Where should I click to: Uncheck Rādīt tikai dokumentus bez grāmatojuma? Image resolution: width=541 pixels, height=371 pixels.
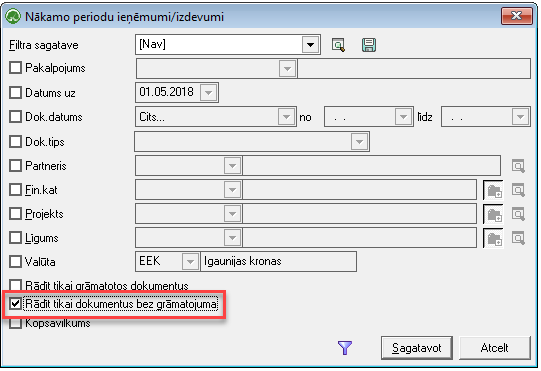point(16,304)
